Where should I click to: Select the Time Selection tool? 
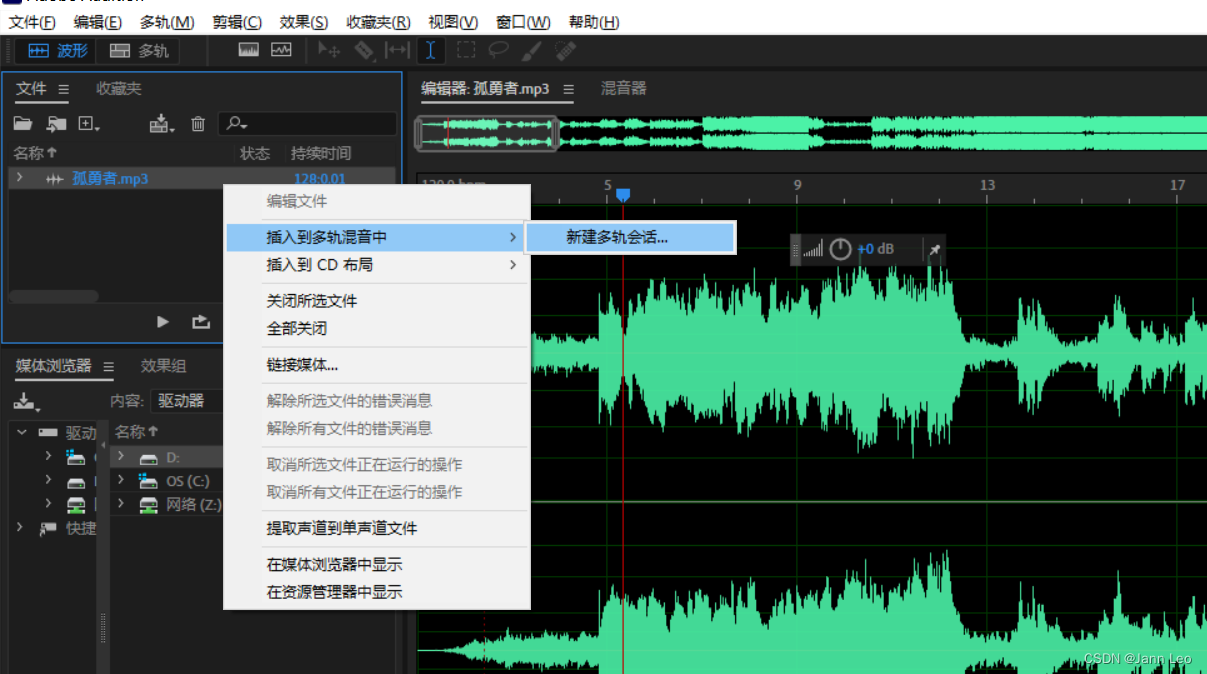(430, 49)
